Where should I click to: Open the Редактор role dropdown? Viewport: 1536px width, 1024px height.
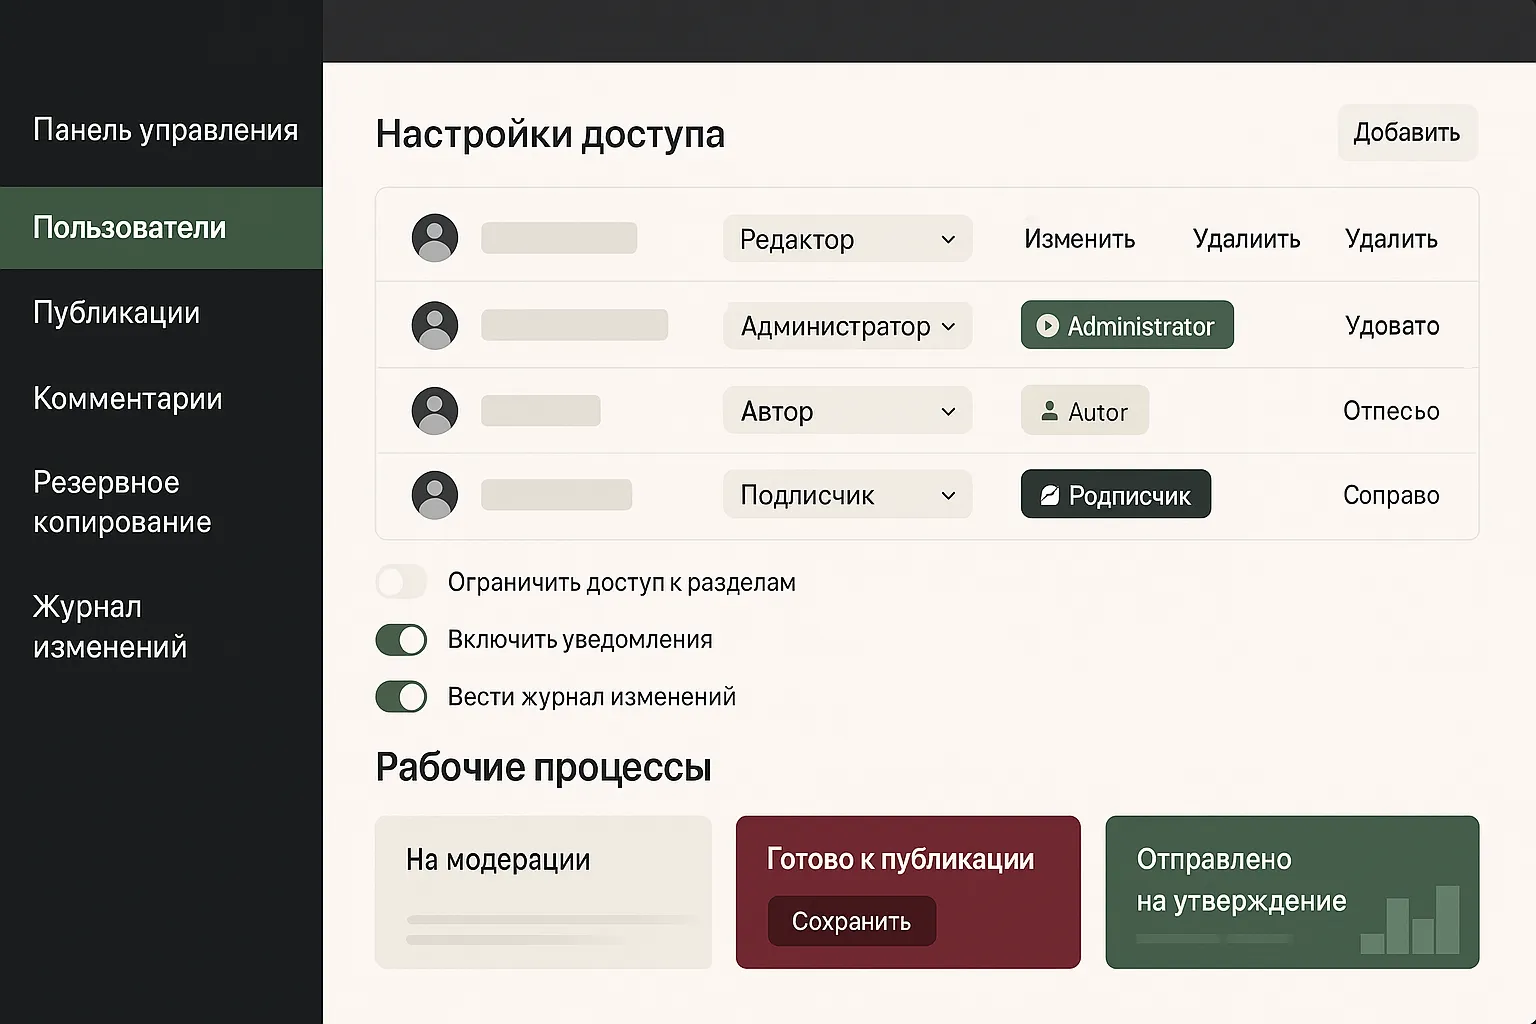[847, 239]
